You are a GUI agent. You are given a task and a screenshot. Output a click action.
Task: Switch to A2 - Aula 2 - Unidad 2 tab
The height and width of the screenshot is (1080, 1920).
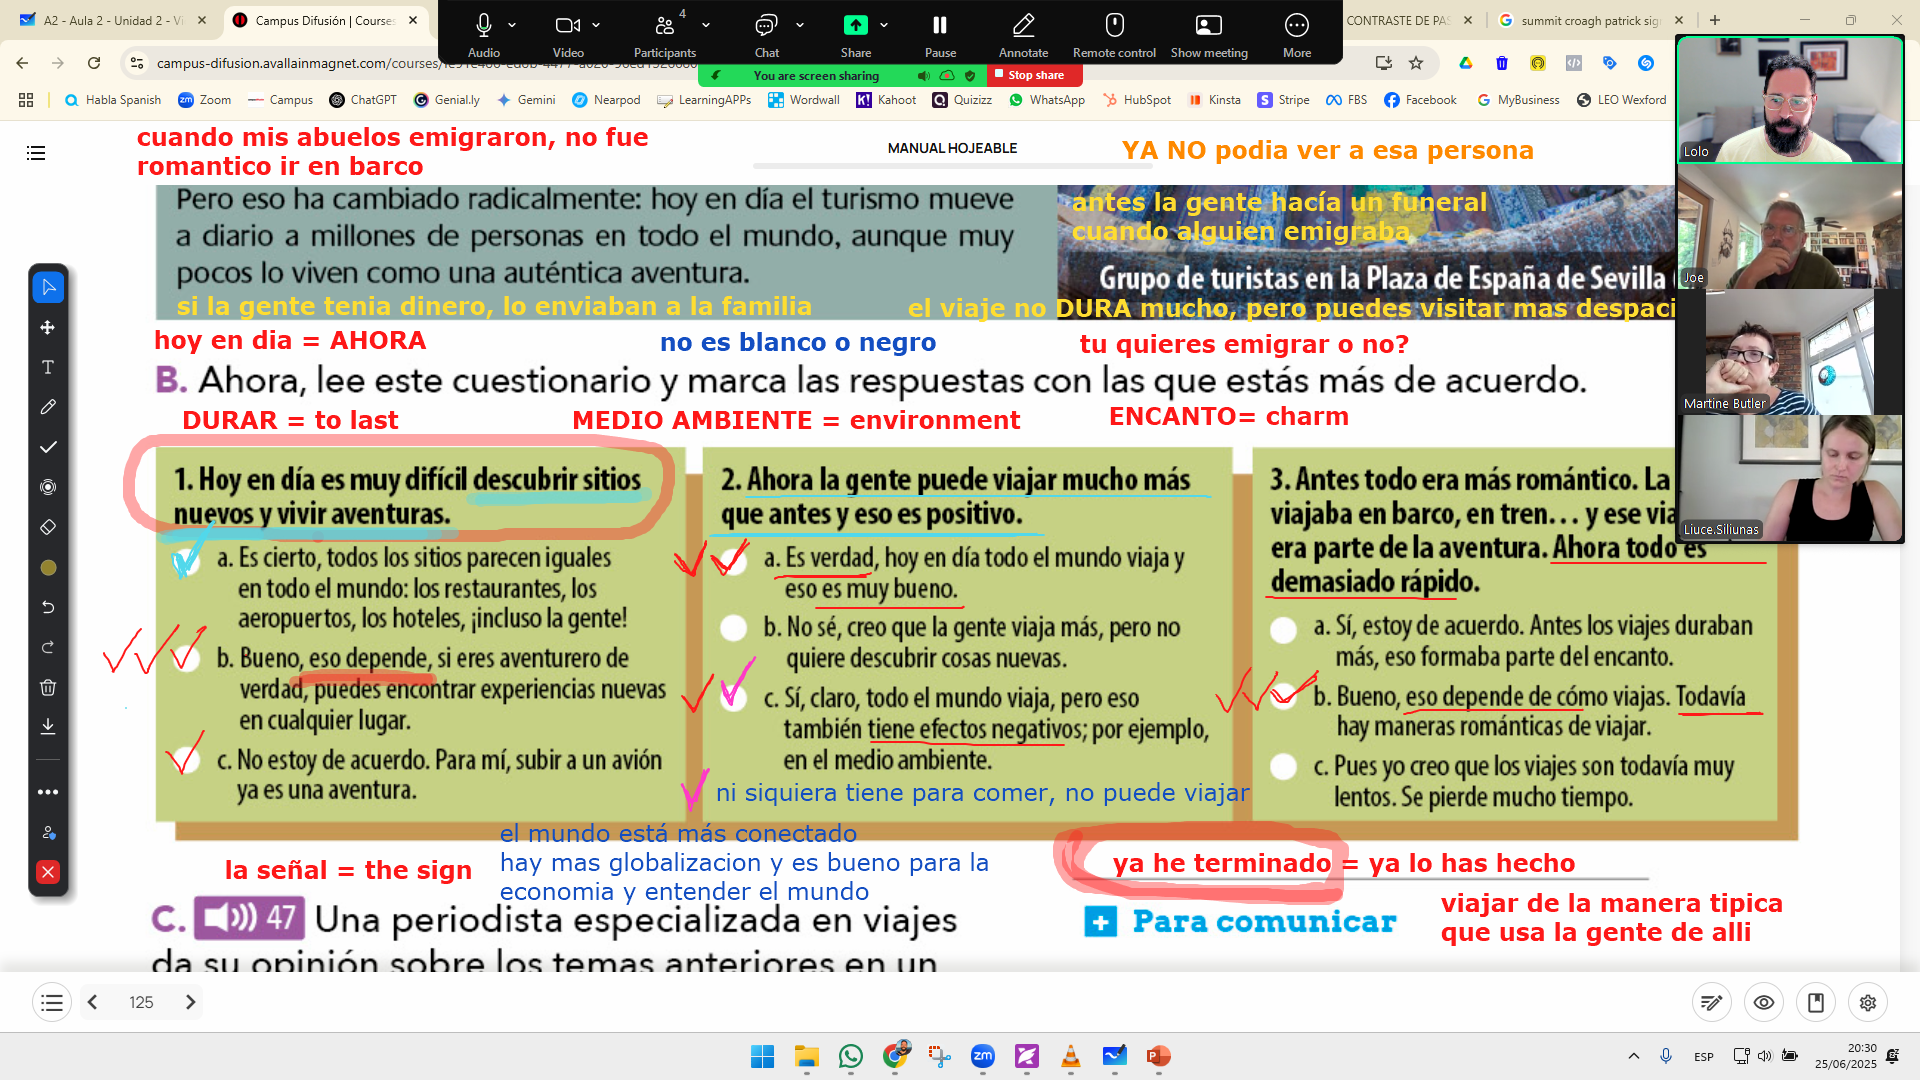[113, 20]
